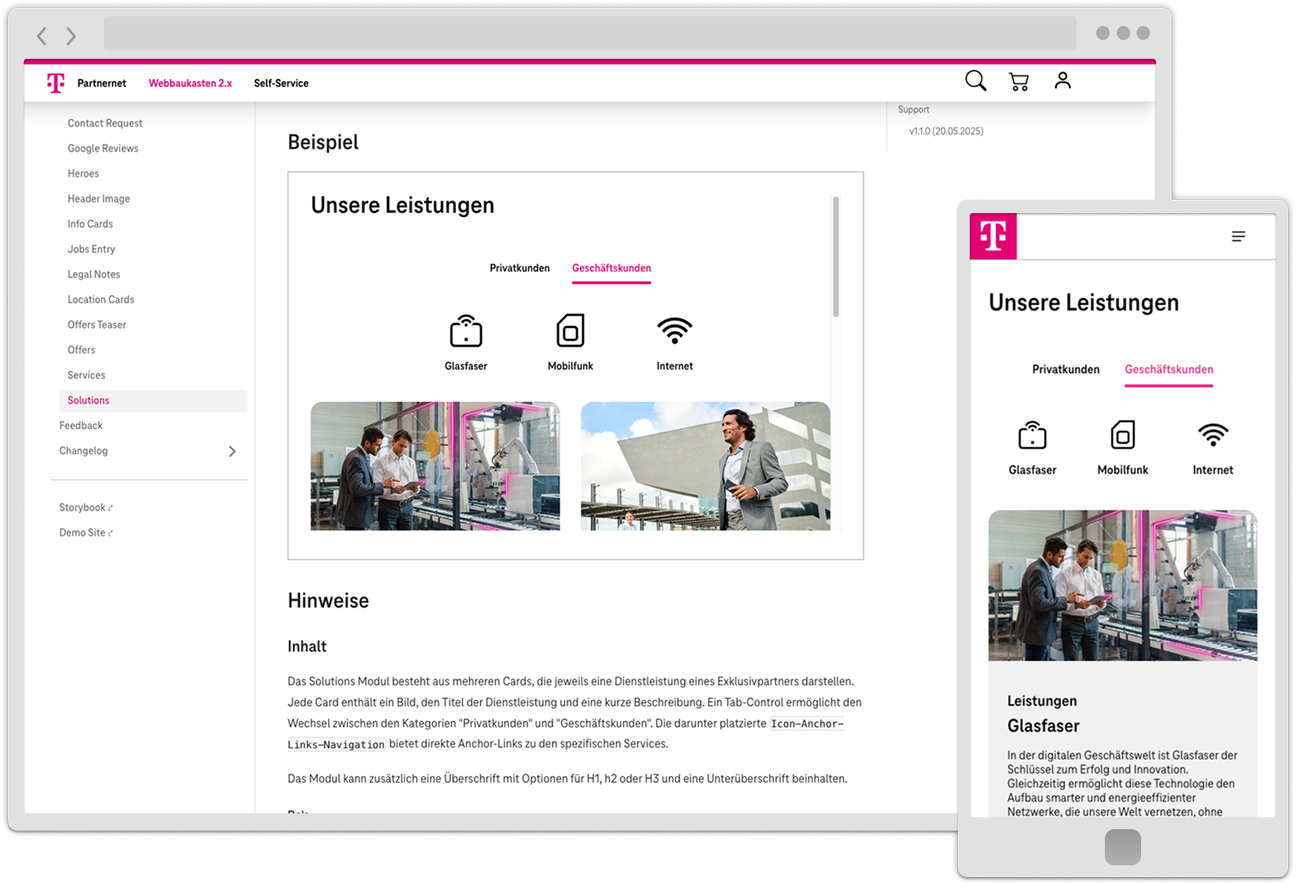Click the Telekom T logo in header

[x=56, y=83]
